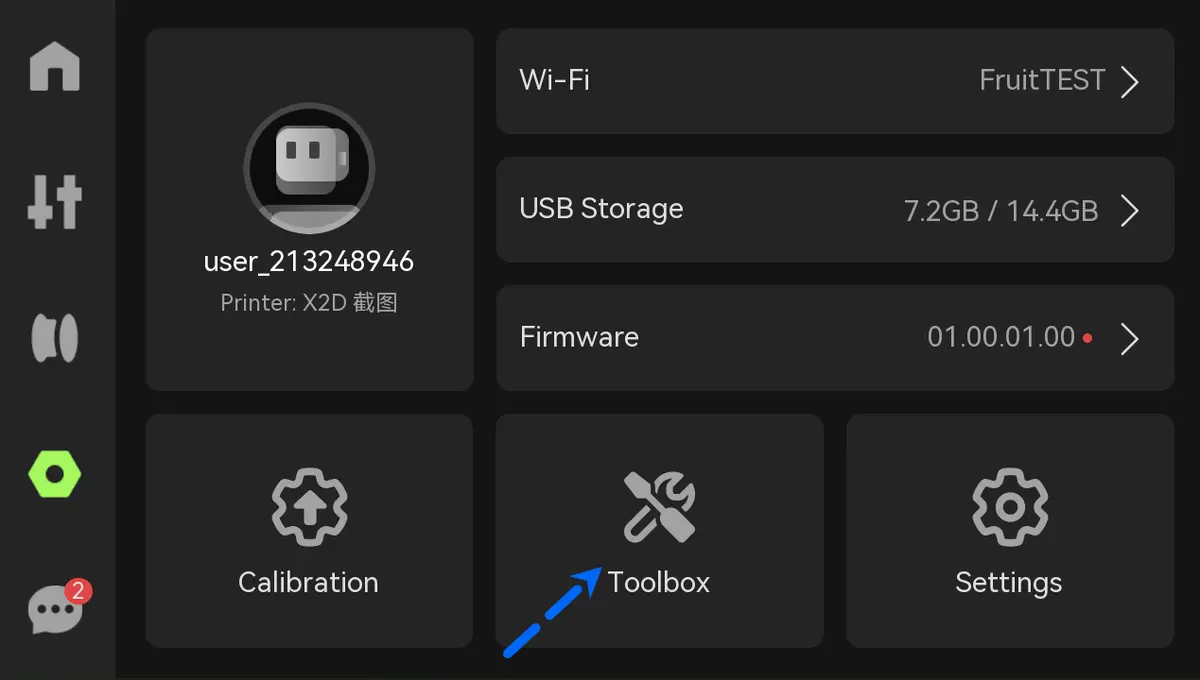This screenshot has height=680, width=1200.
Task: Expand the Wi-Fi row chevron
Action: point(1130,81)
